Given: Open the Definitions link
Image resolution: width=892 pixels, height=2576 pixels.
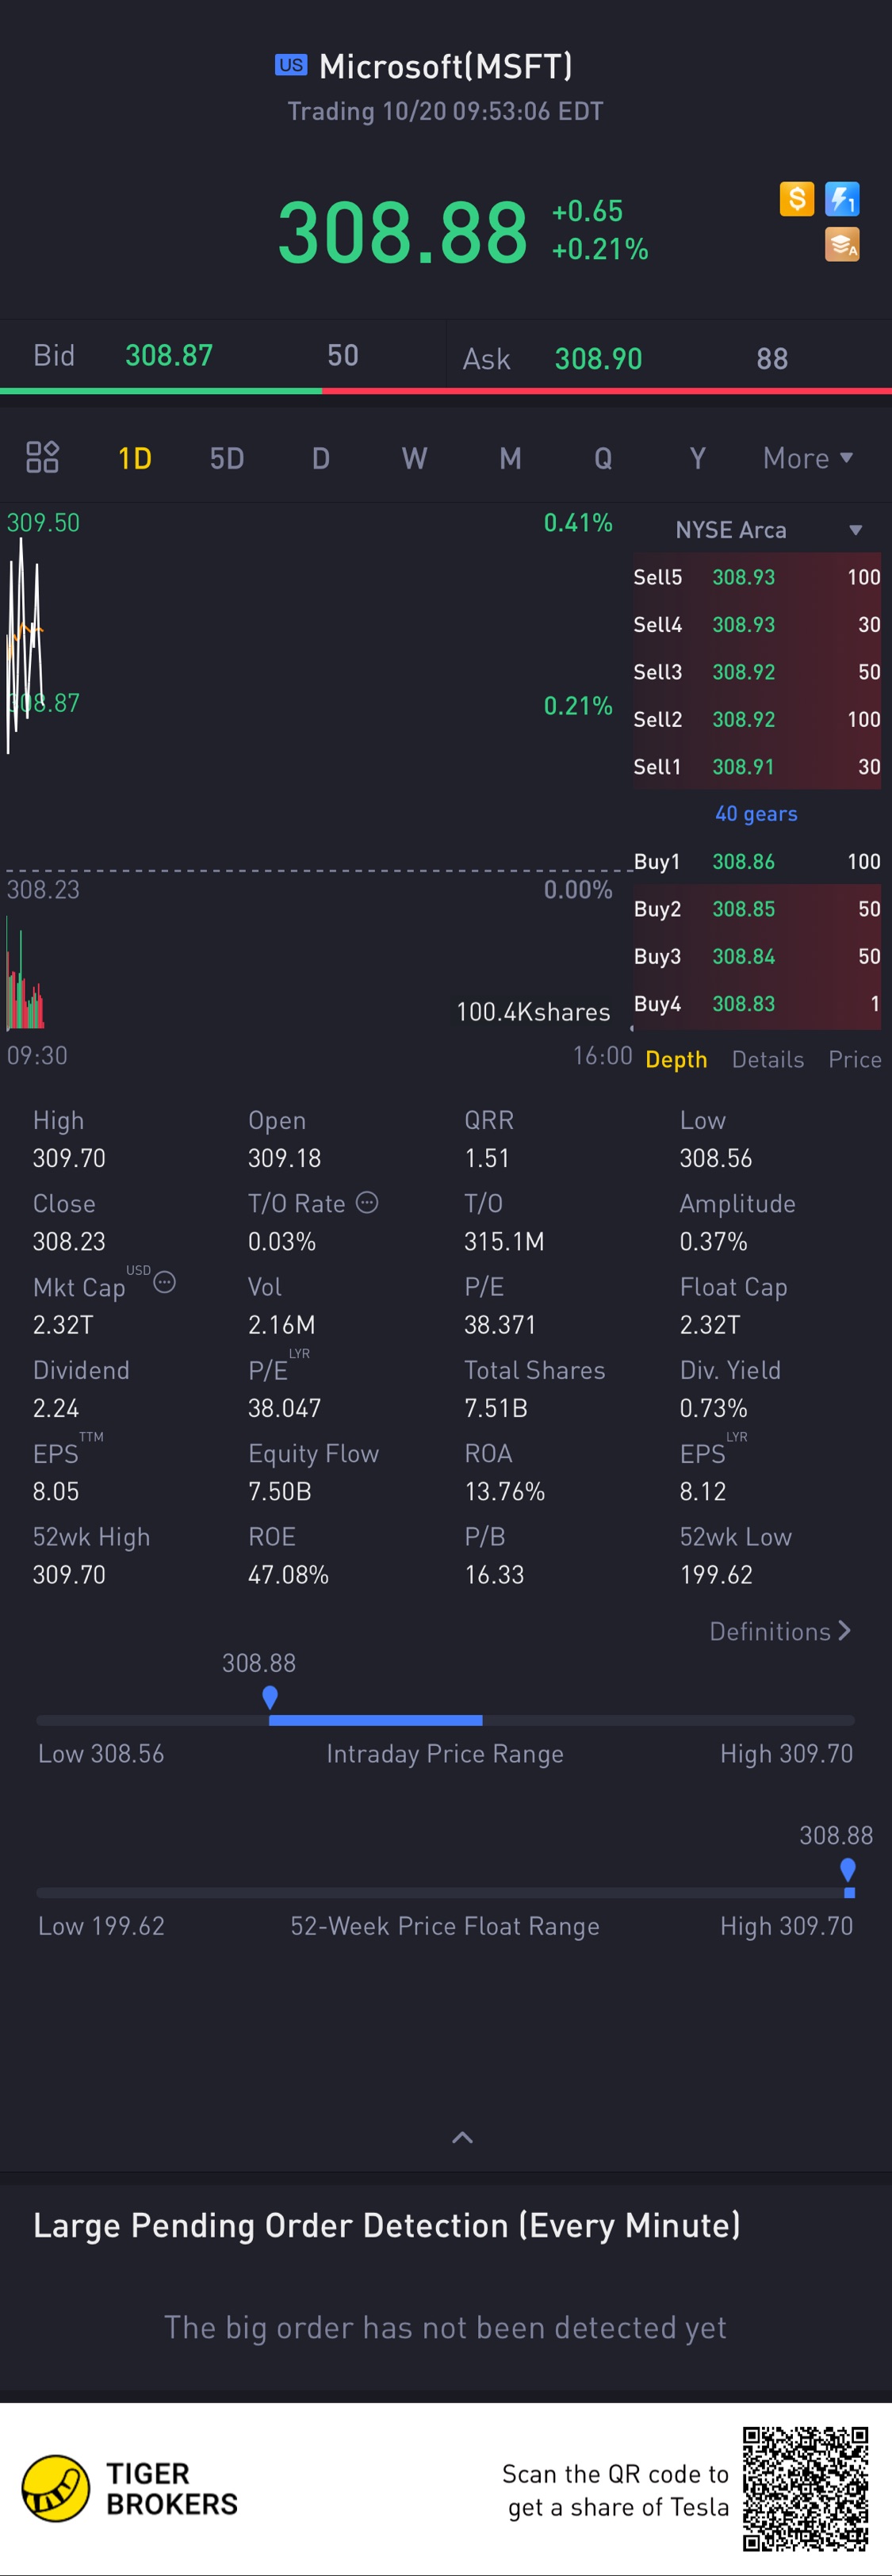Looking at the screenshot, I should click(x=780, y=1631).
